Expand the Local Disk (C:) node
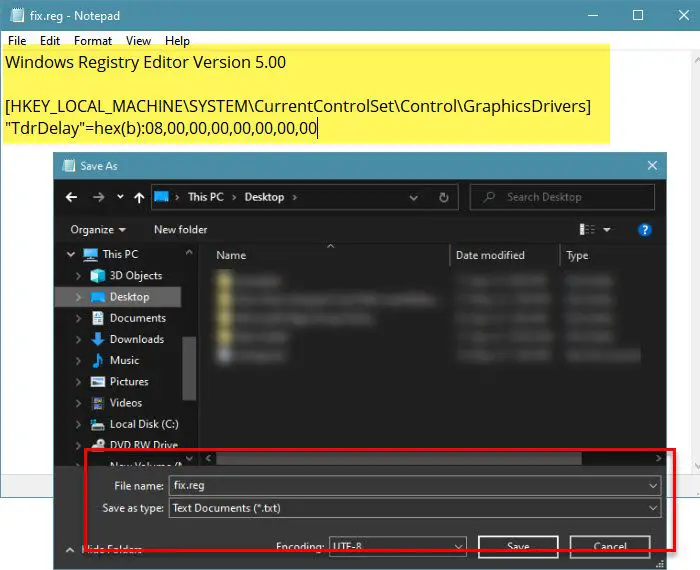Screen dimensions: 700x570 coord(79,424)
